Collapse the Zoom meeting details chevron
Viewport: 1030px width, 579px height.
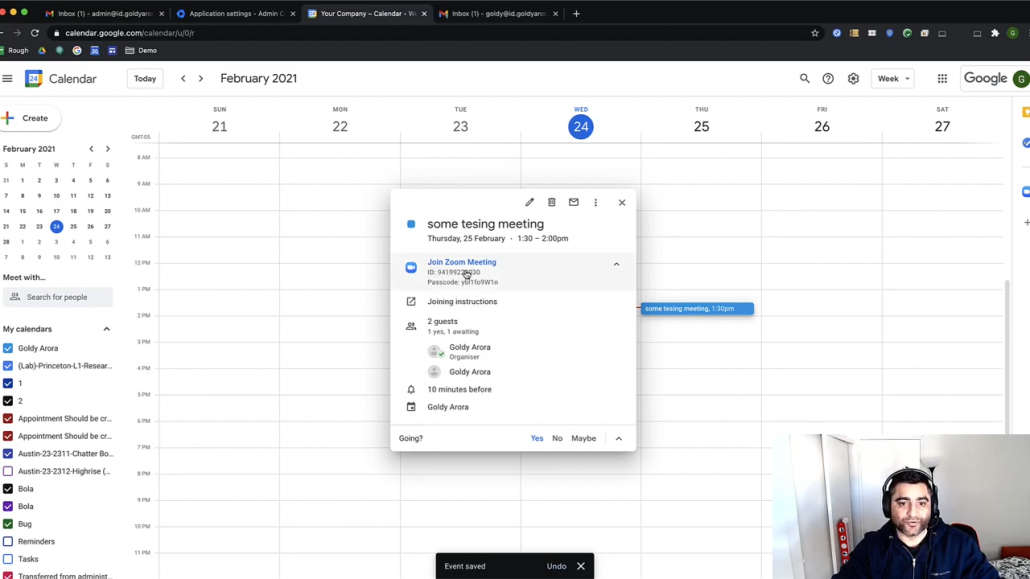616,264
